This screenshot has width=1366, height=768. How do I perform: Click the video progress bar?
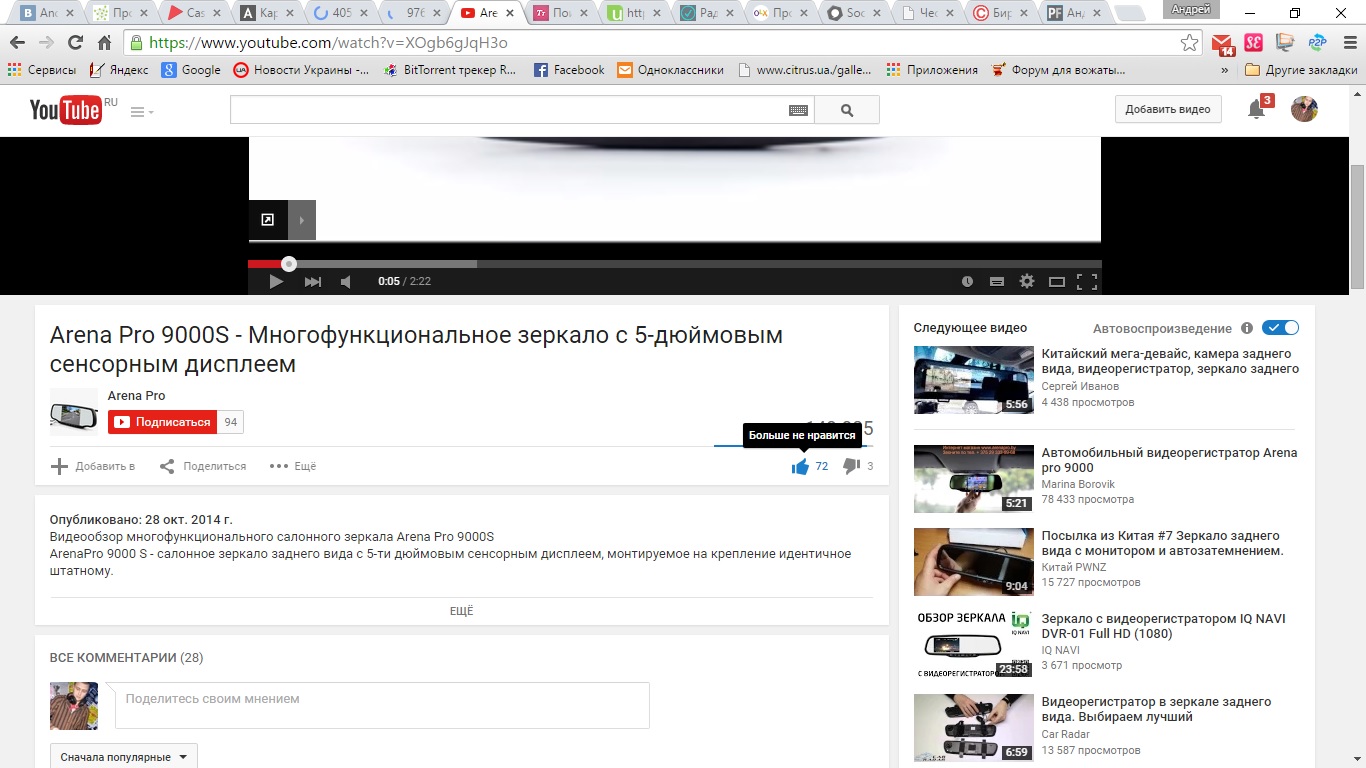pyautogui.click(x=675, y=264)
